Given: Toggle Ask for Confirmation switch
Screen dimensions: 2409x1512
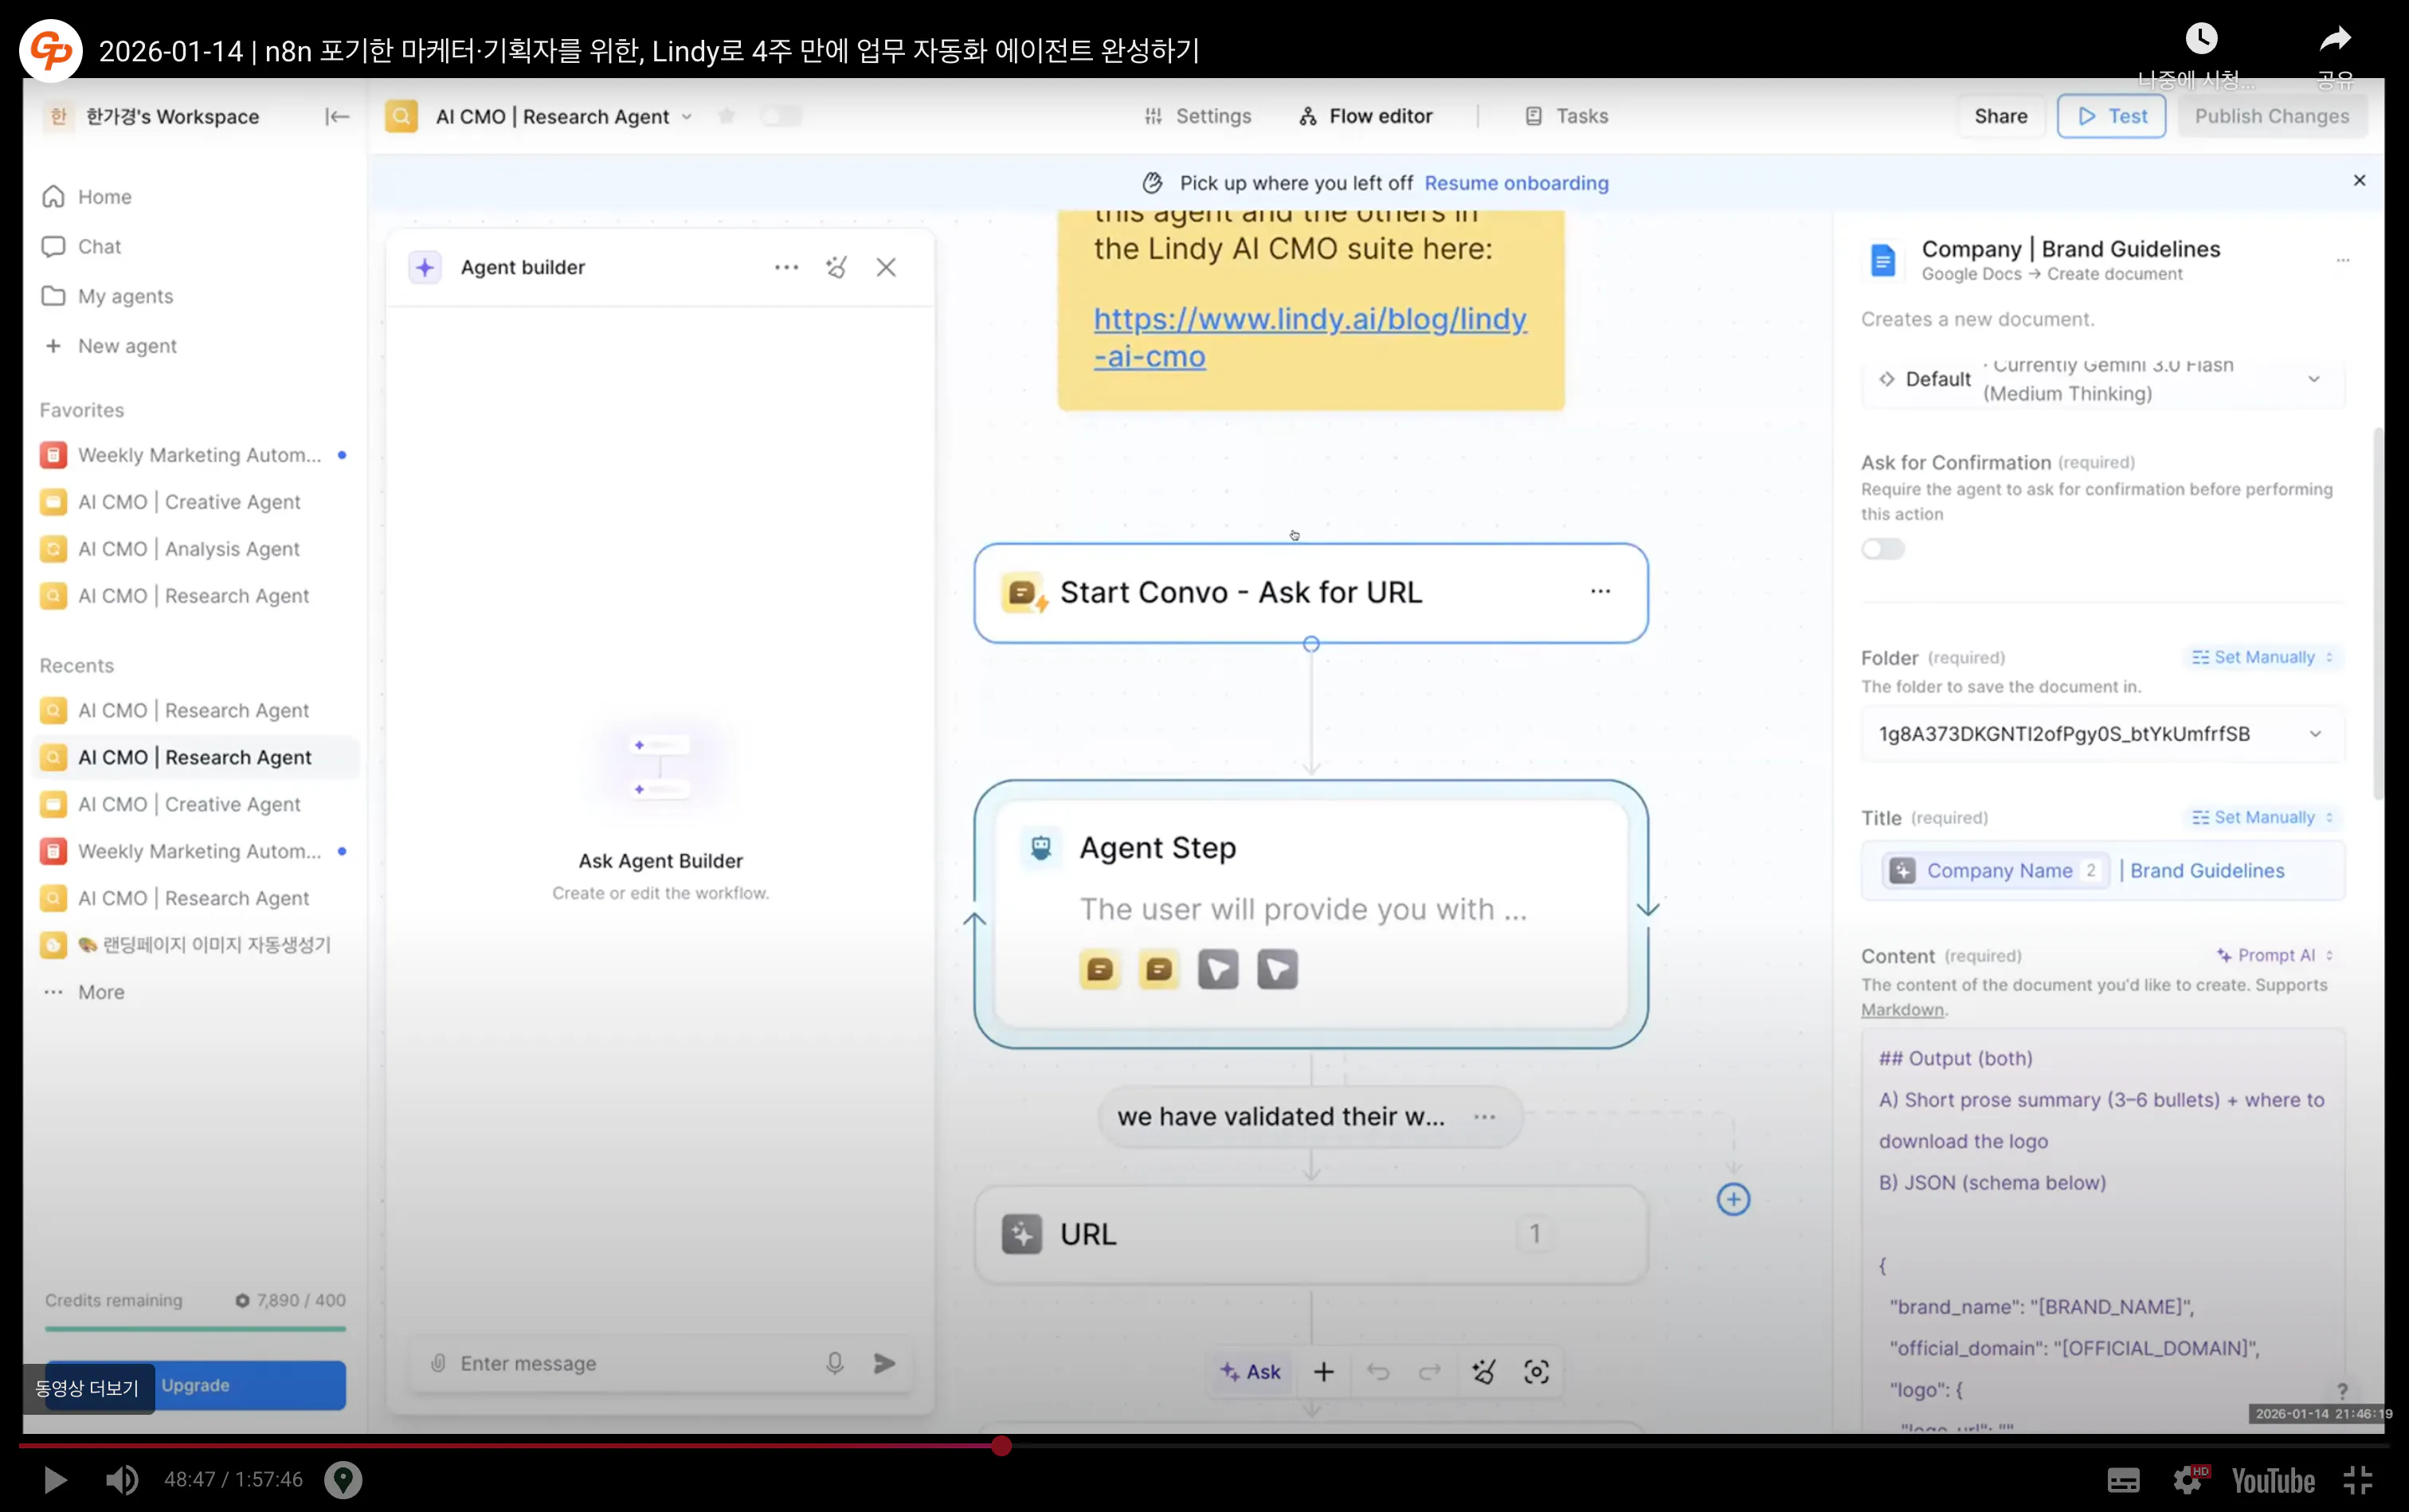Looking at the screenshot, I should pos(1883,549).
